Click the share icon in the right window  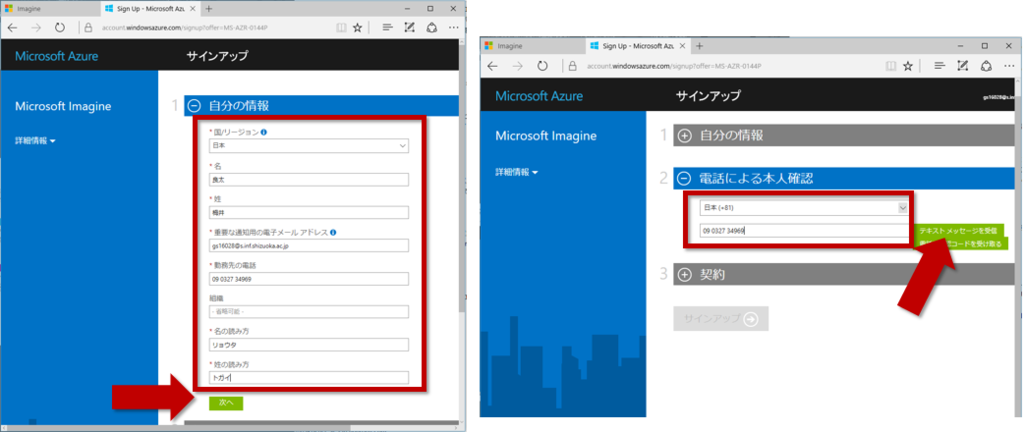[x=986, y=66]
